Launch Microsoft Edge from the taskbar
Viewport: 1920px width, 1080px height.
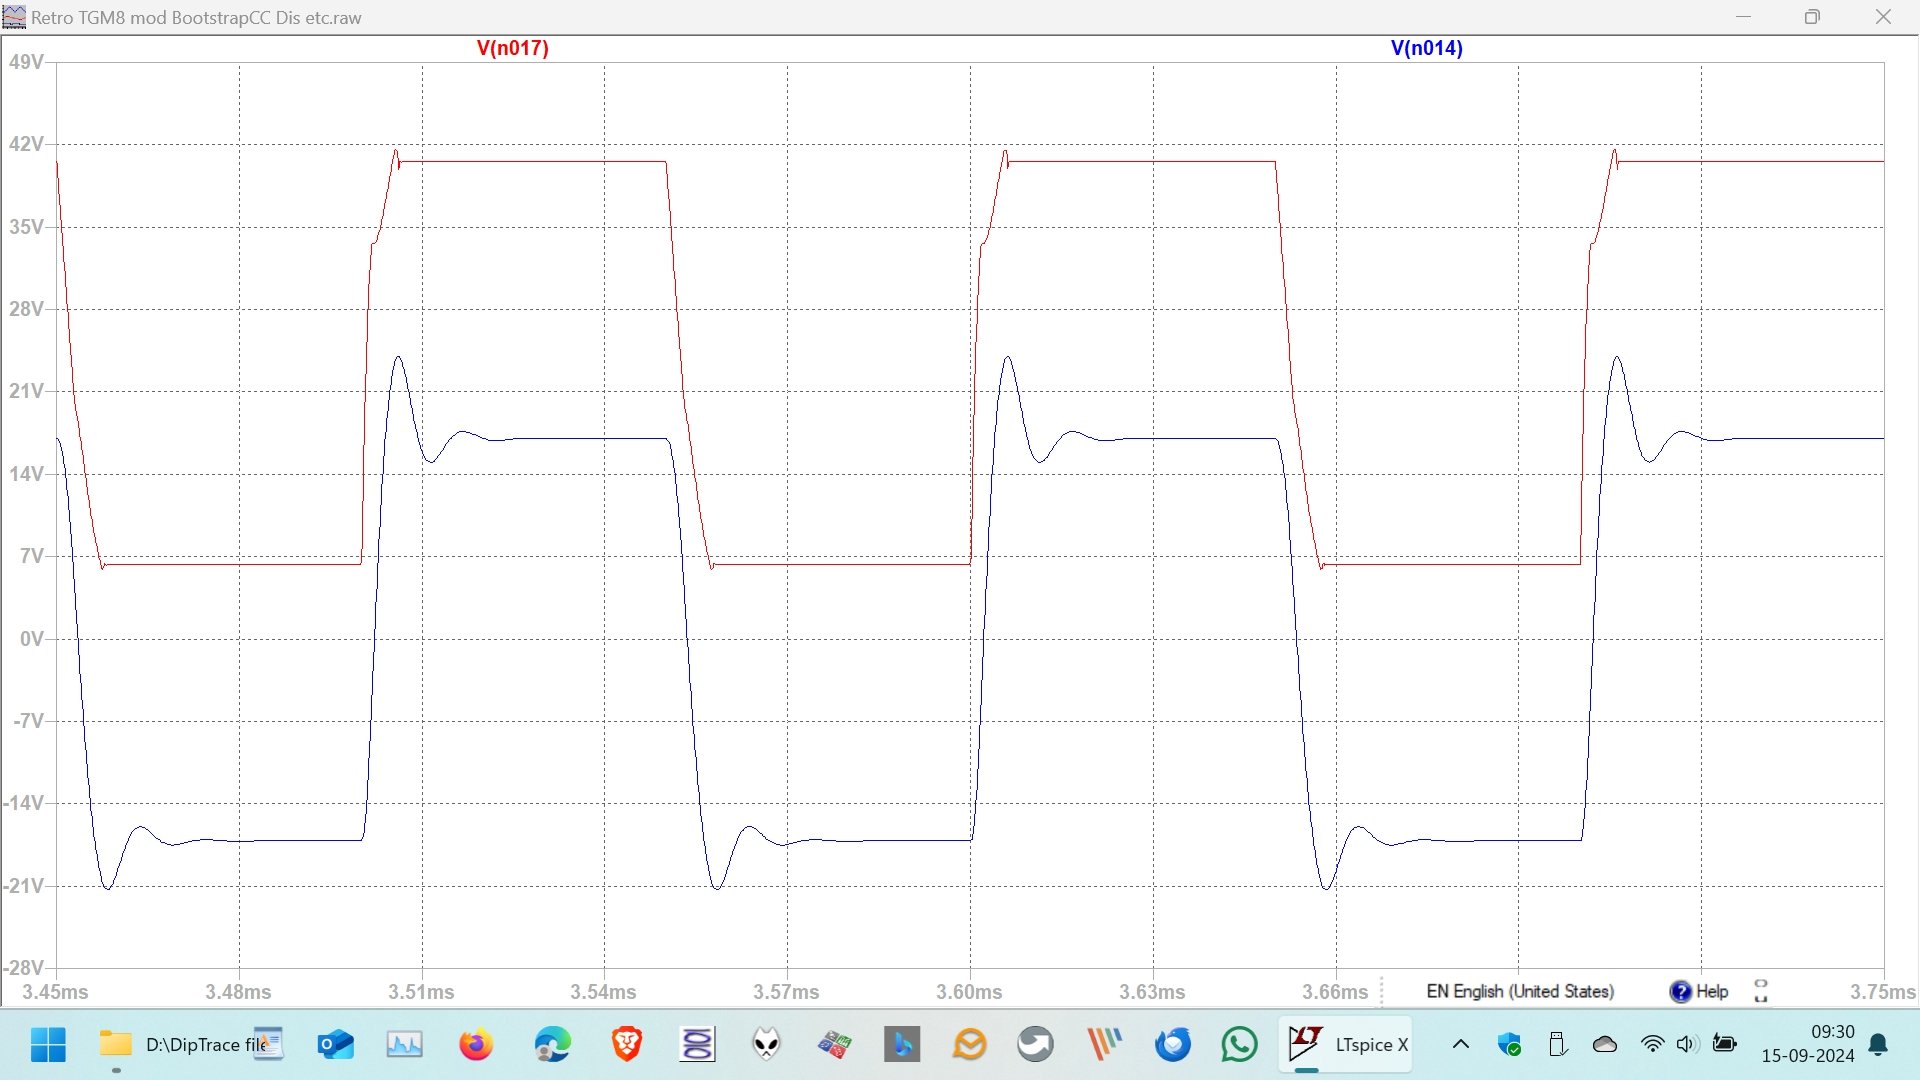[552, 1045]
